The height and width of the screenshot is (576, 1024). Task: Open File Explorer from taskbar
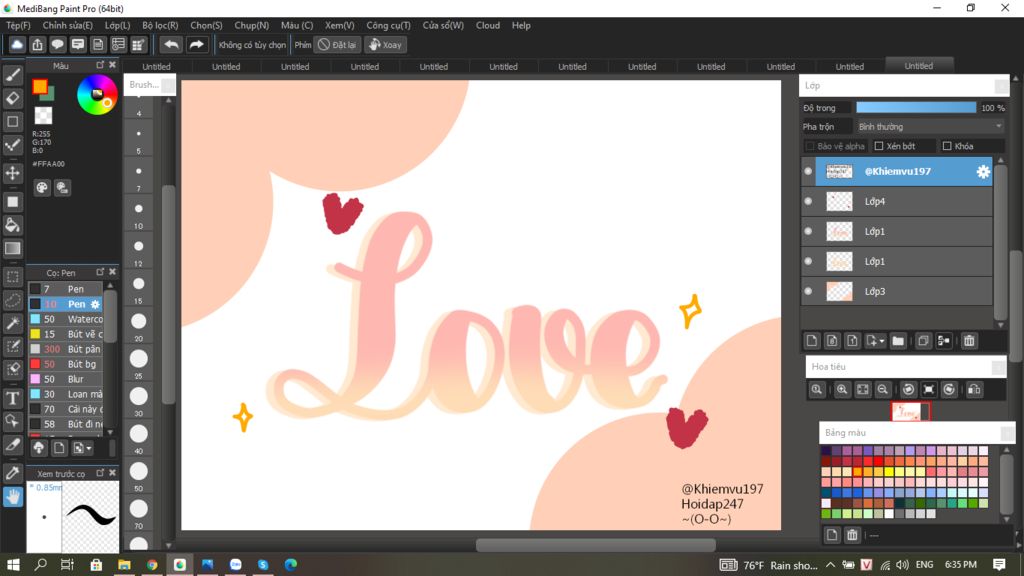point(124,565)
